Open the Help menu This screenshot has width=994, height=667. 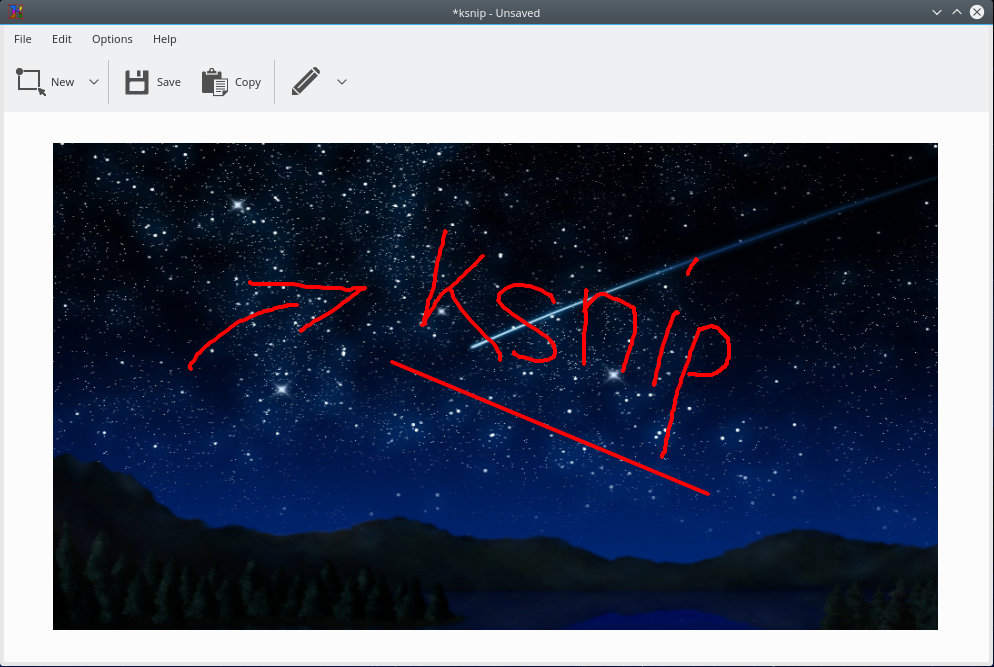point(164,39)
